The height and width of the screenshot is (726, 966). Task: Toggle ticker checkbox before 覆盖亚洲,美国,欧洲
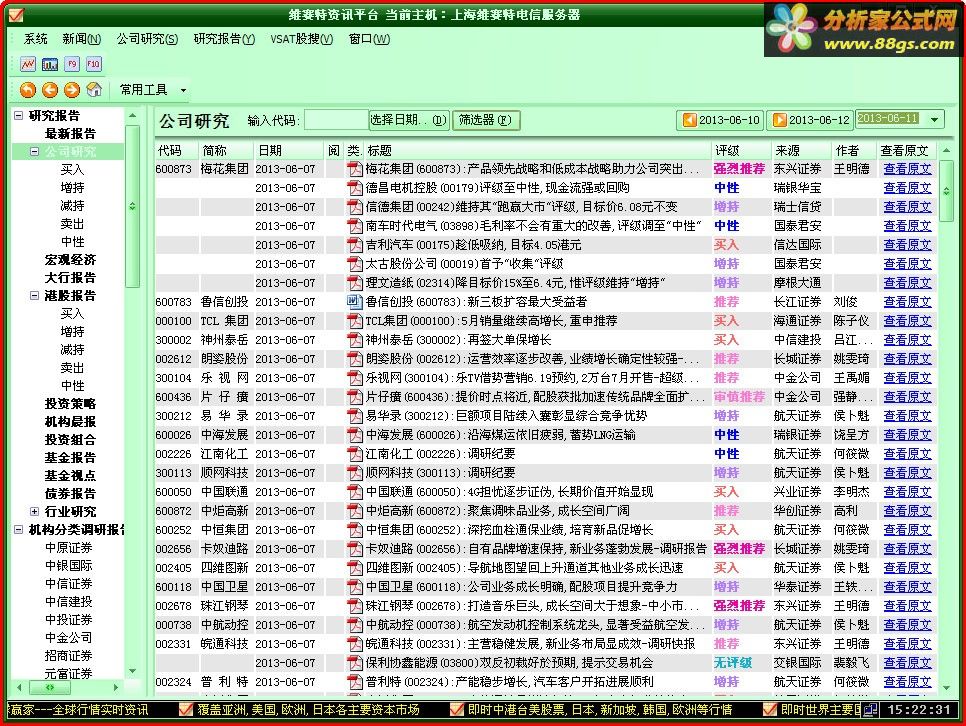tap(186, 710)
